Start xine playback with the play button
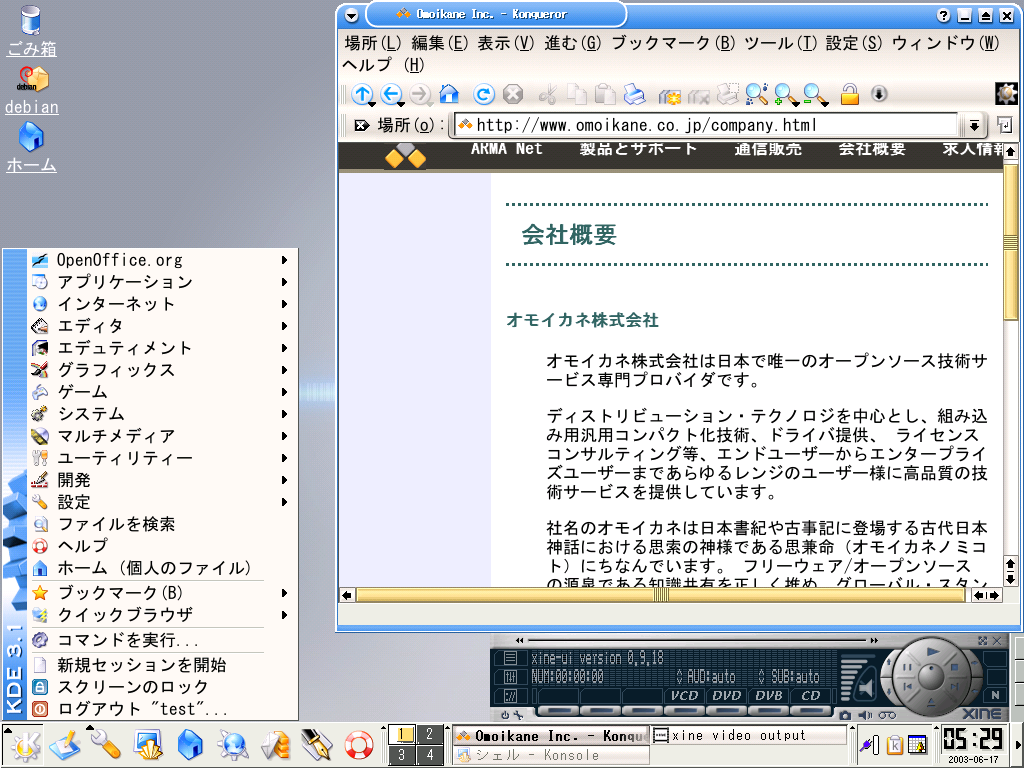 click(933, 651)
